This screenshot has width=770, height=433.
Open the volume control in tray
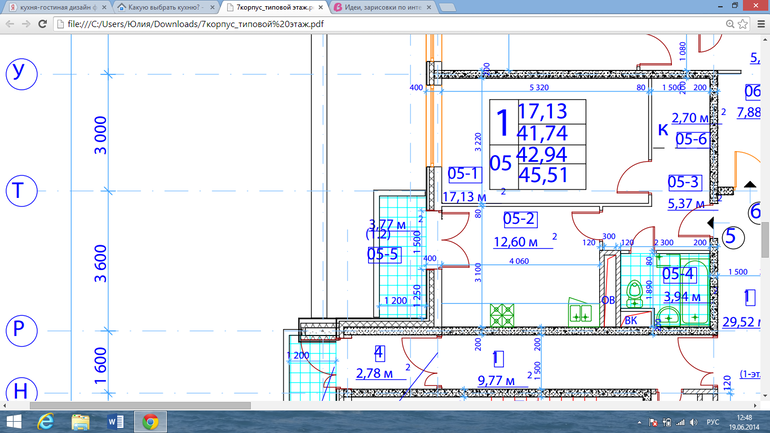tap(695, 421)
